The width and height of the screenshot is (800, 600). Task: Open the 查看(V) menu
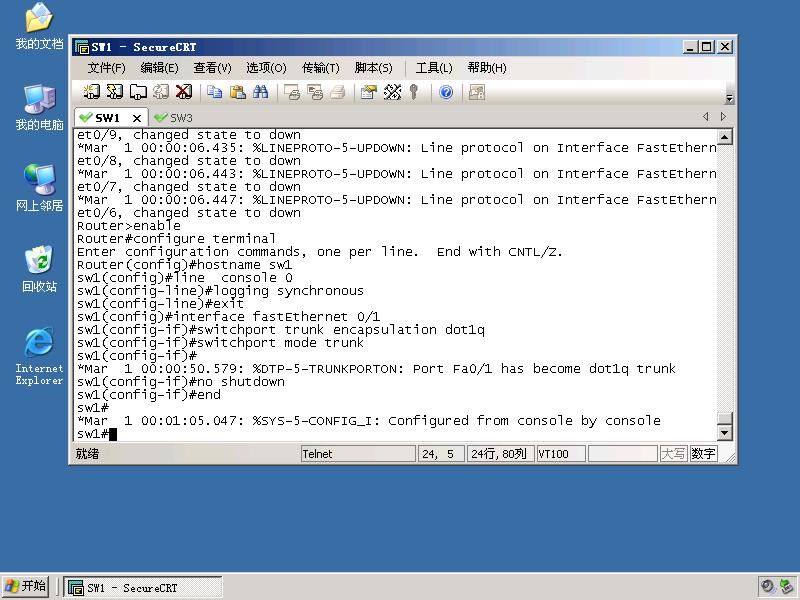(x=212, y=68)
